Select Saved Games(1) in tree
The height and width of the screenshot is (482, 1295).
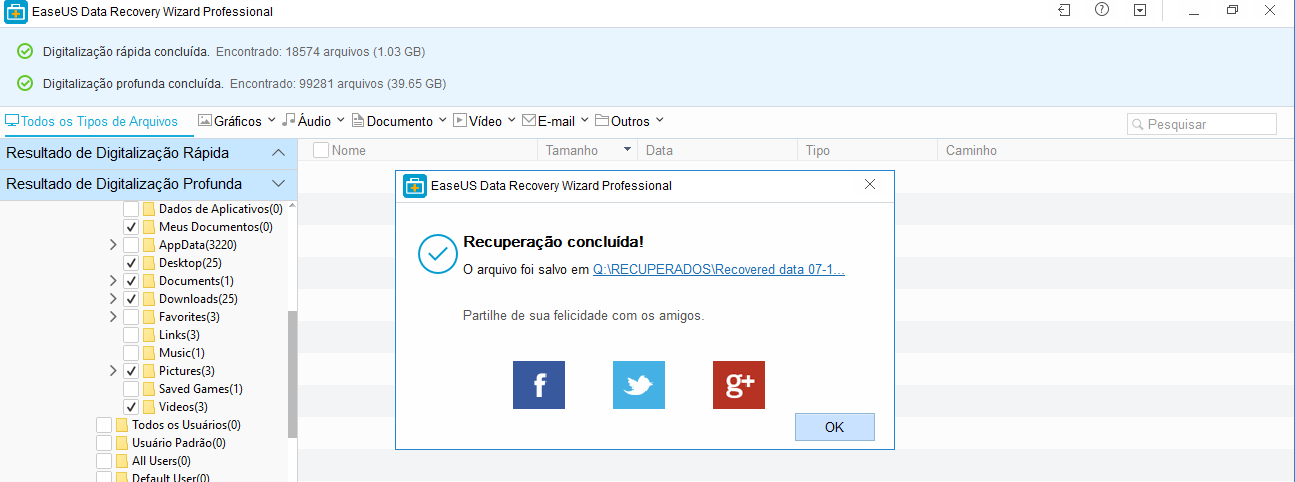coord(200,389)
